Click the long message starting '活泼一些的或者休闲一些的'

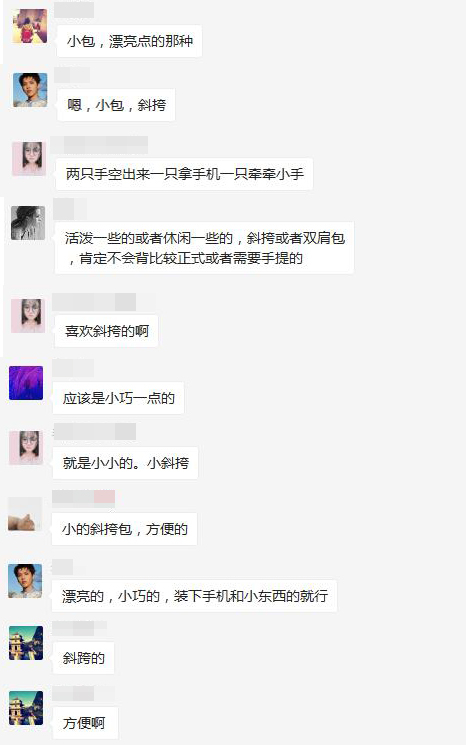204,248
